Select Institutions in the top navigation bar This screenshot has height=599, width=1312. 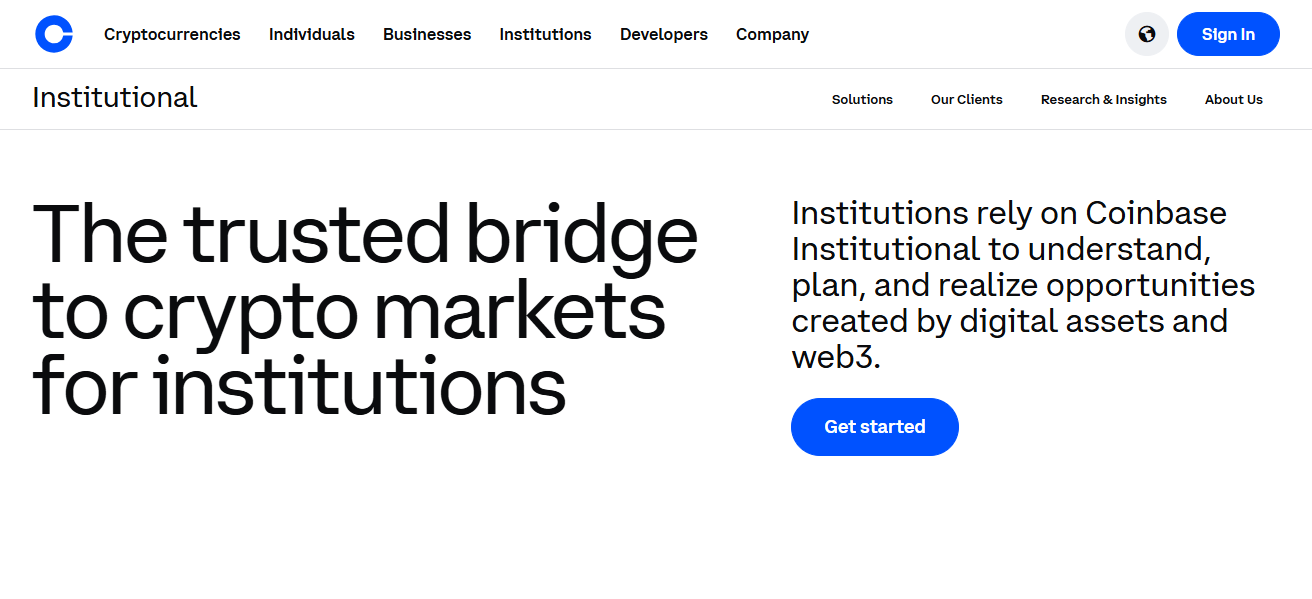[x=545, y=34]
